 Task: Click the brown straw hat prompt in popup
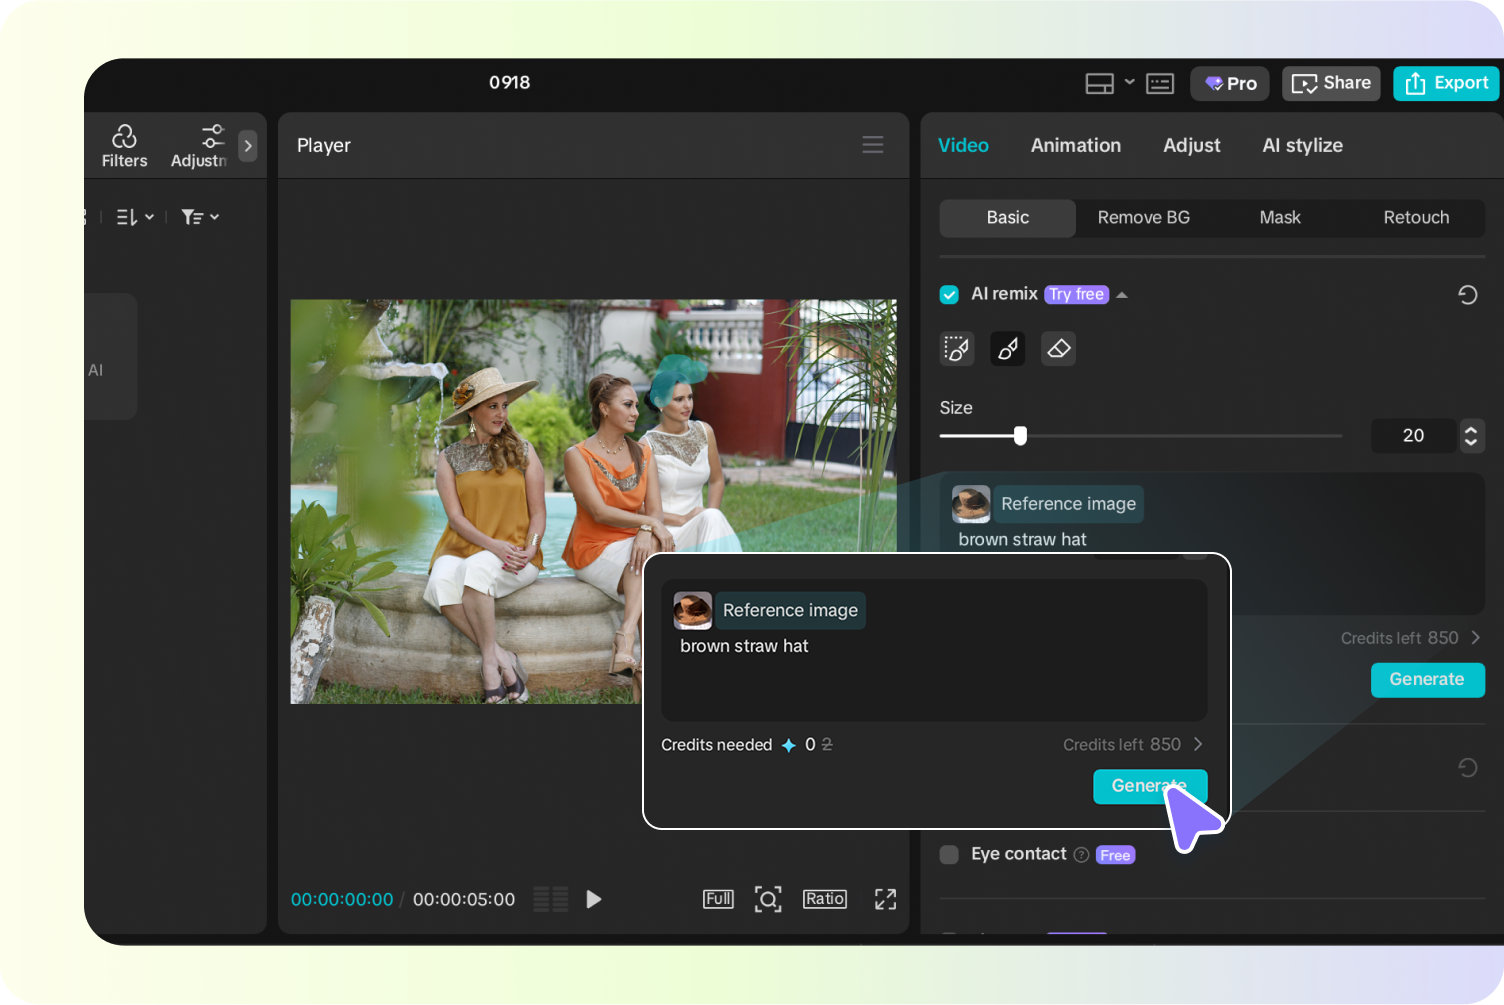744,646
